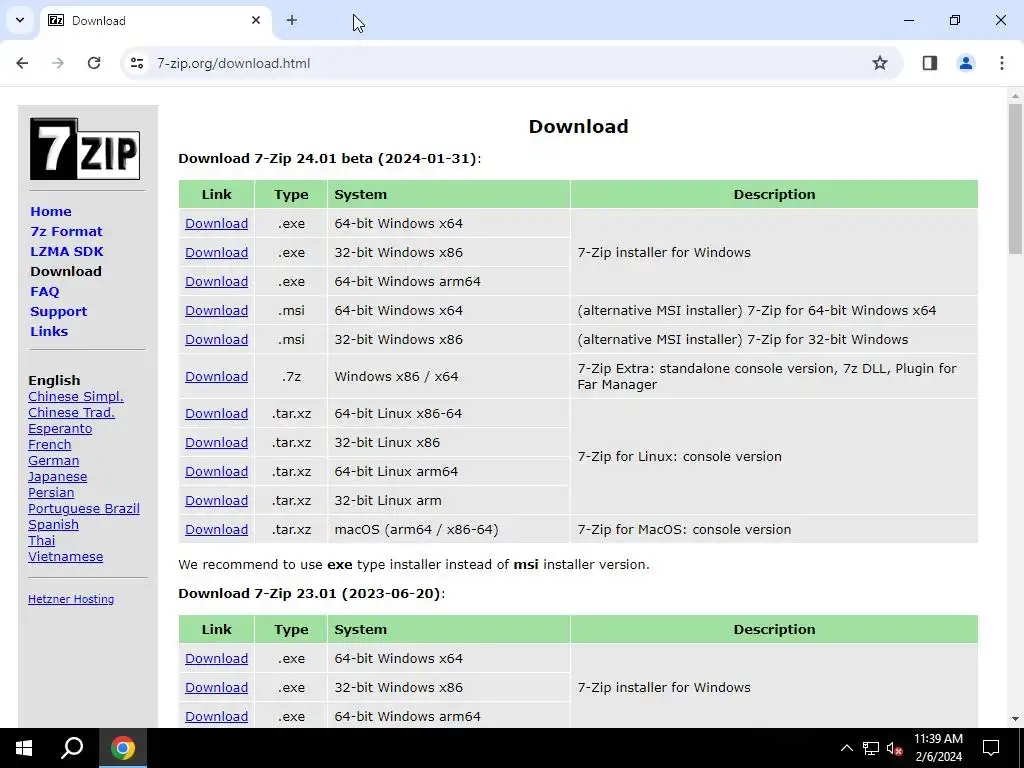Switch language to Thai
The height and width of the screenshot is (768, 1024).
[x=41, y=541]
